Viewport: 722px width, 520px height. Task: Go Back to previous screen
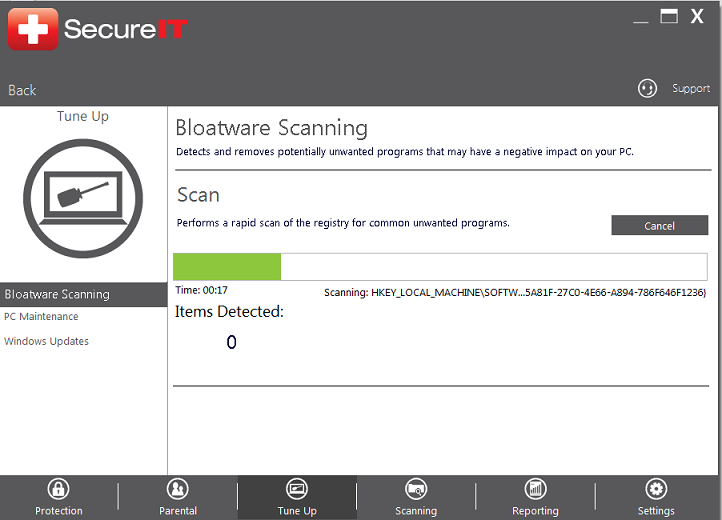[22, 90]
